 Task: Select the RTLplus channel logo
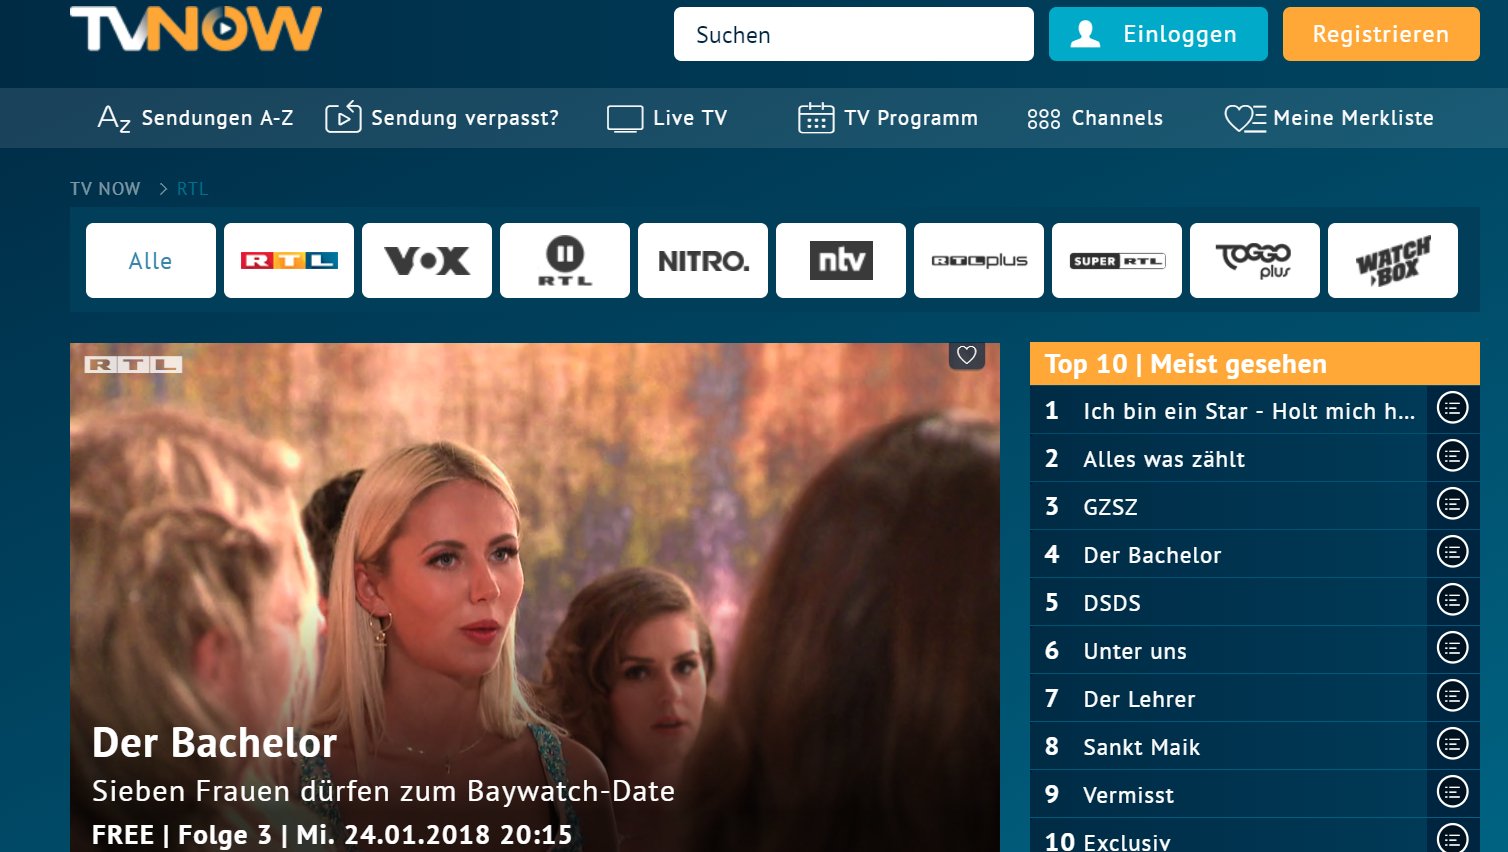click(979, 260)
